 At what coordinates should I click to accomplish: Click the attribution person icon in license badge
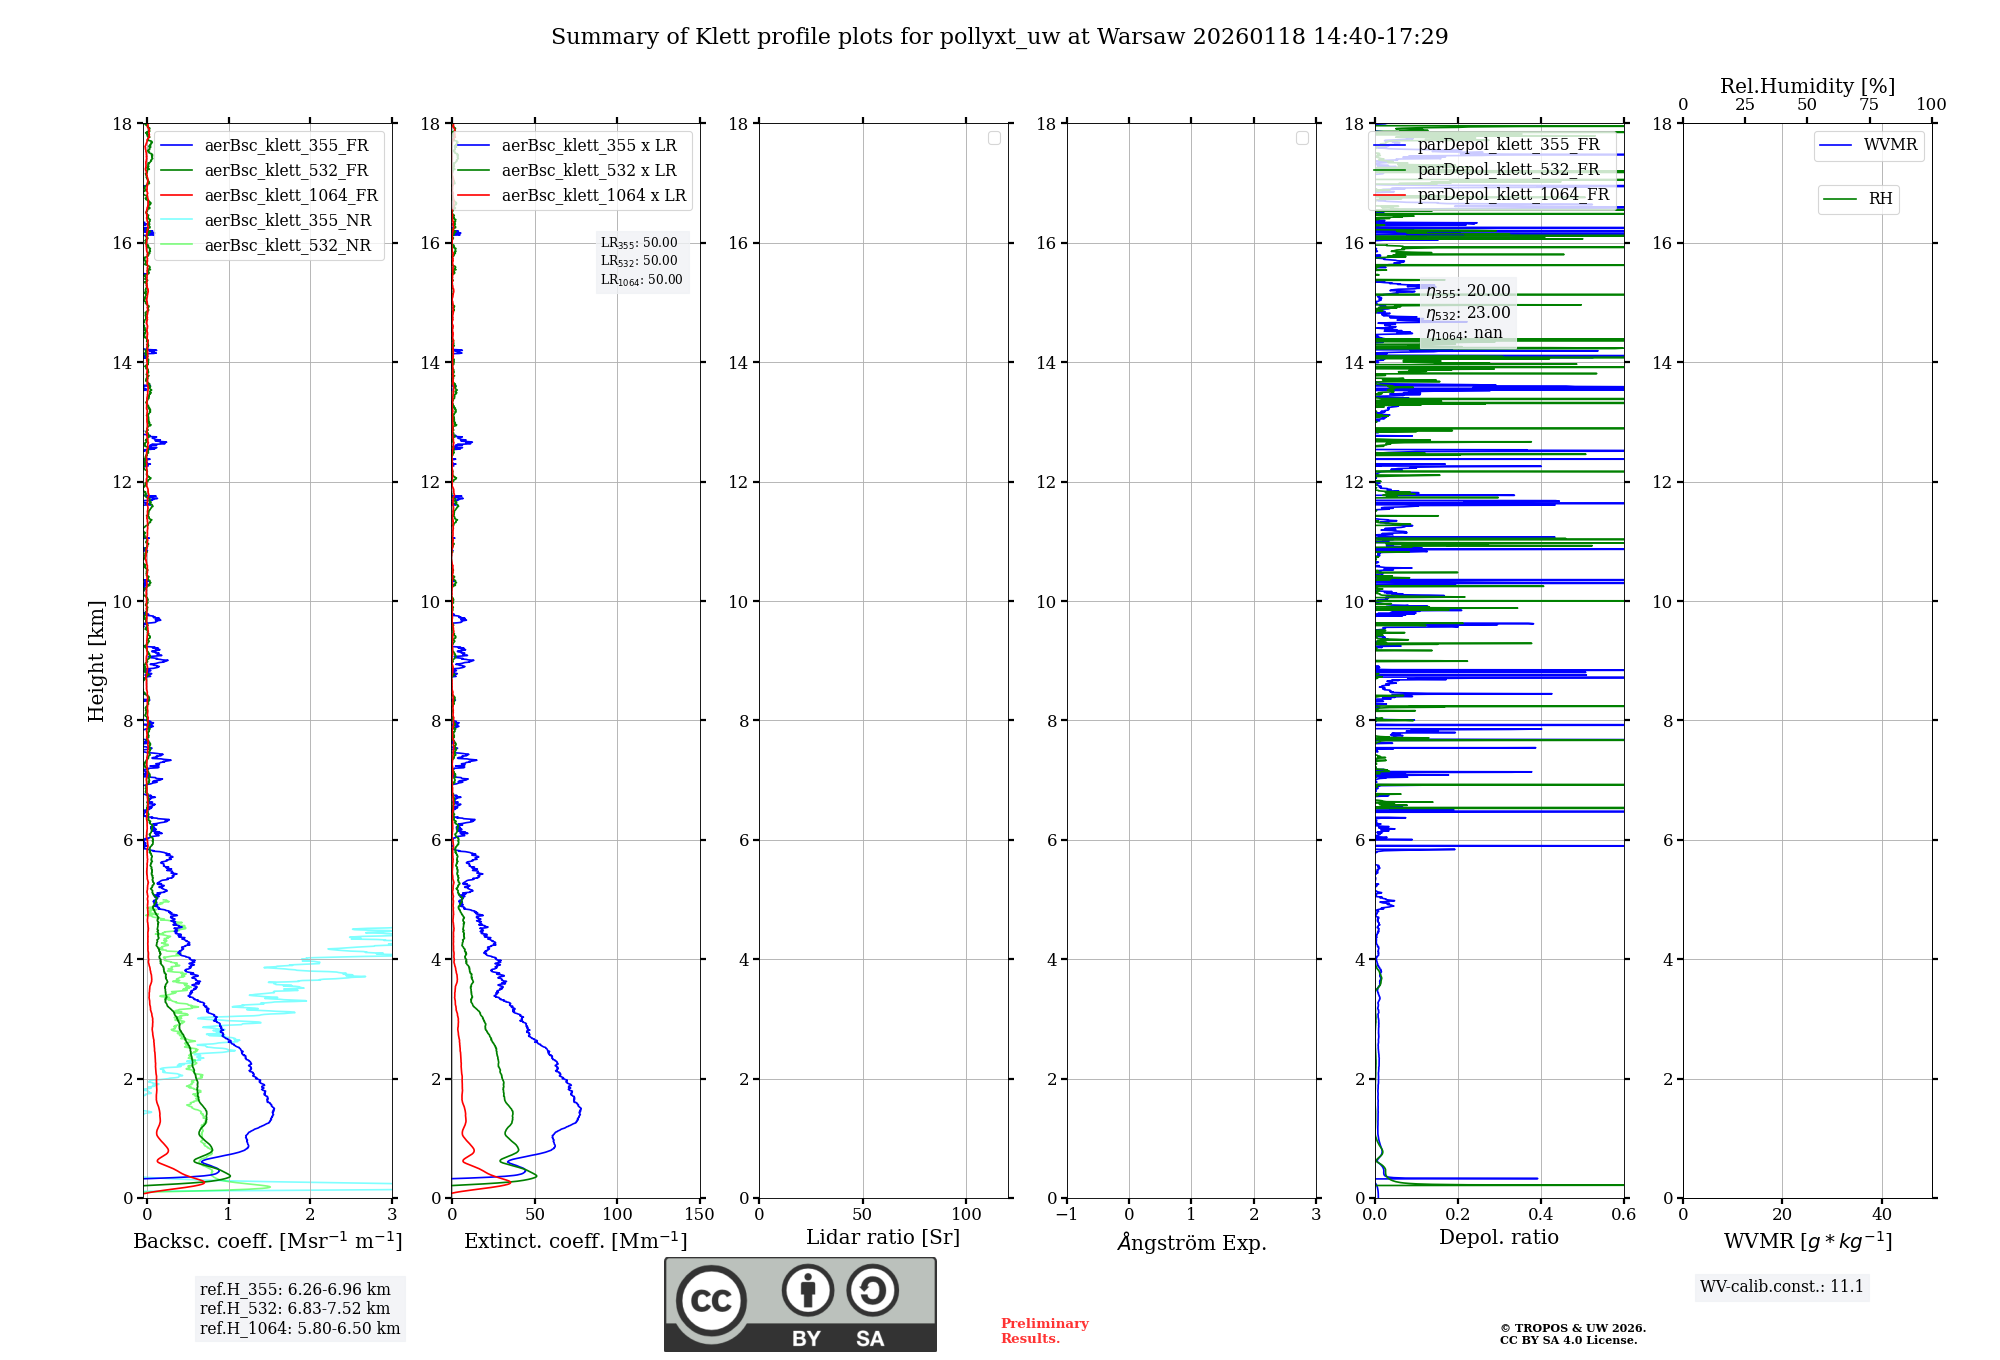[808, 1290]
